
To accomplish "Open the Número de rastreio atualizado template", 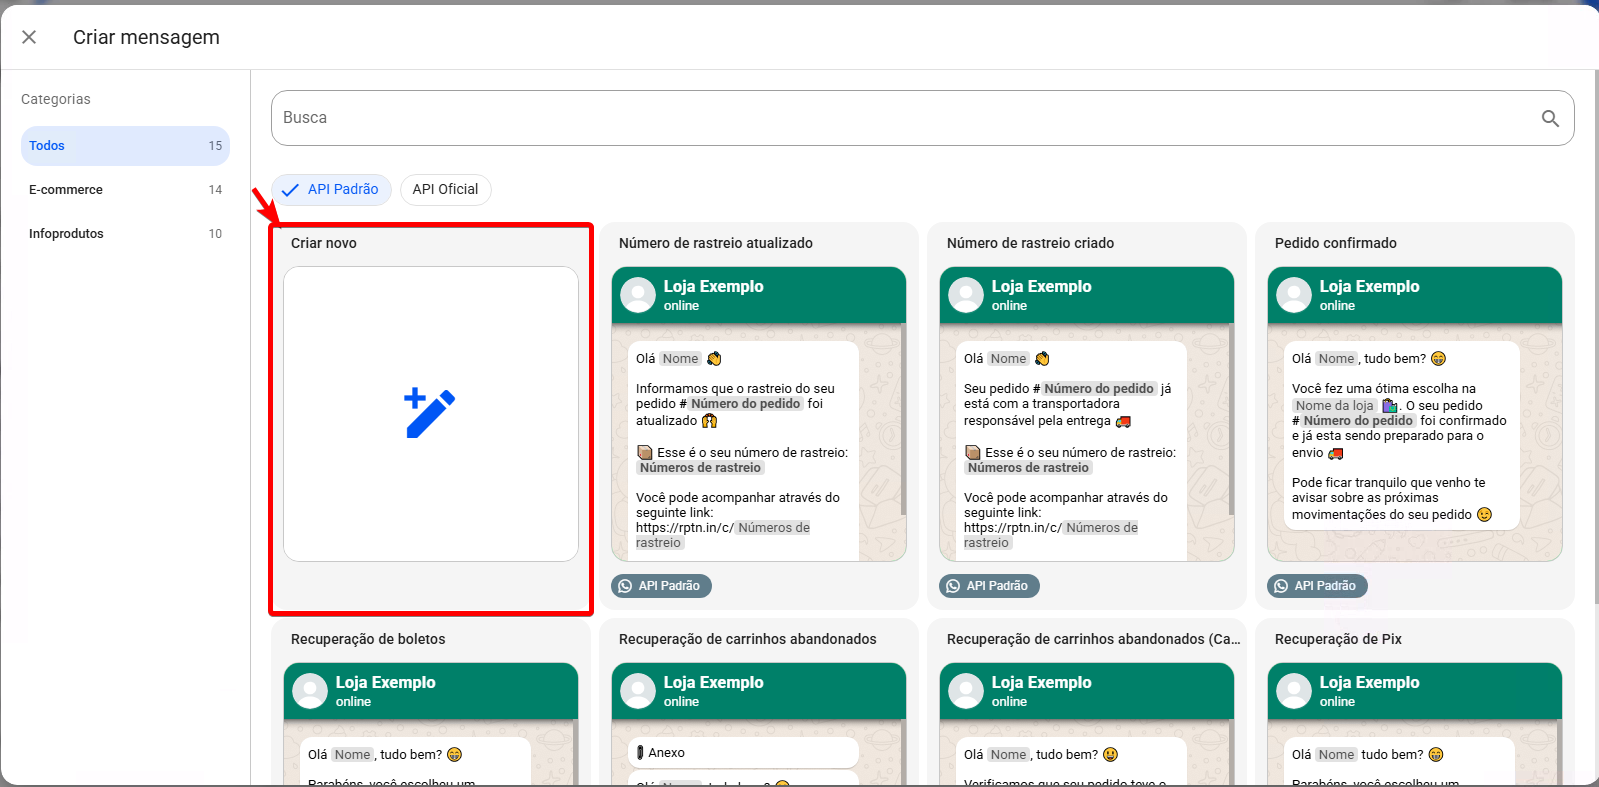I will point(759,414).
